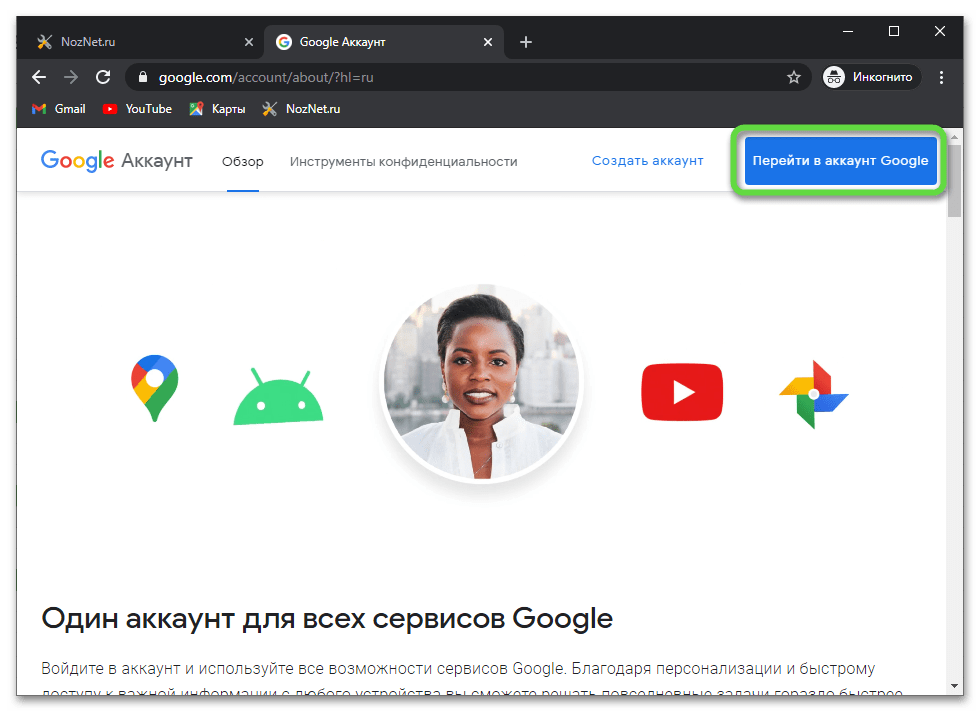980x712 pixels.
Task: Open the Chrome three-dot menu
Action: point(941,77)
